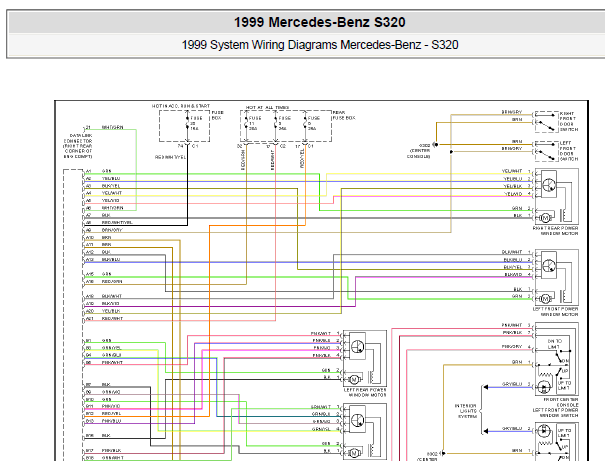Click the A19 BLK/VIO pin row
Image resolution: width=605 pixels, height=461 pixels.
click(x=102, y=304)
